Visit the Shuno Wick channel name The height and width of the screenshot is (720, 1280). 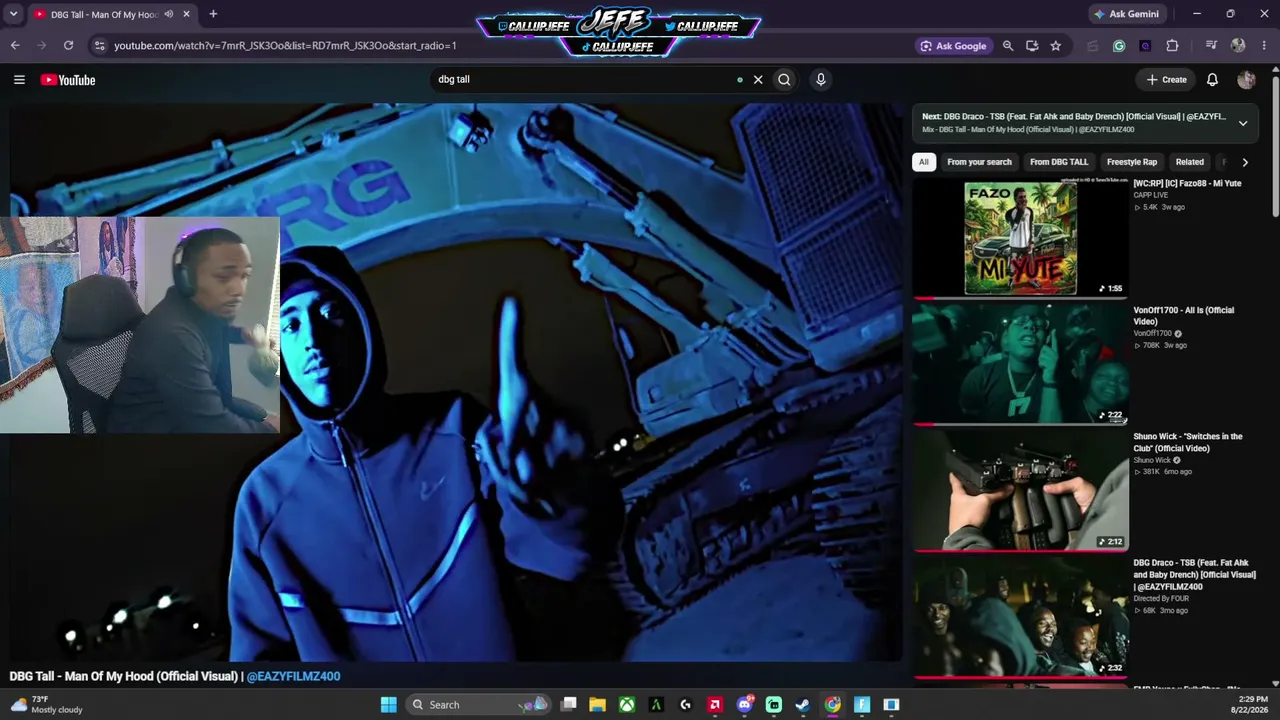point(1151,460)
